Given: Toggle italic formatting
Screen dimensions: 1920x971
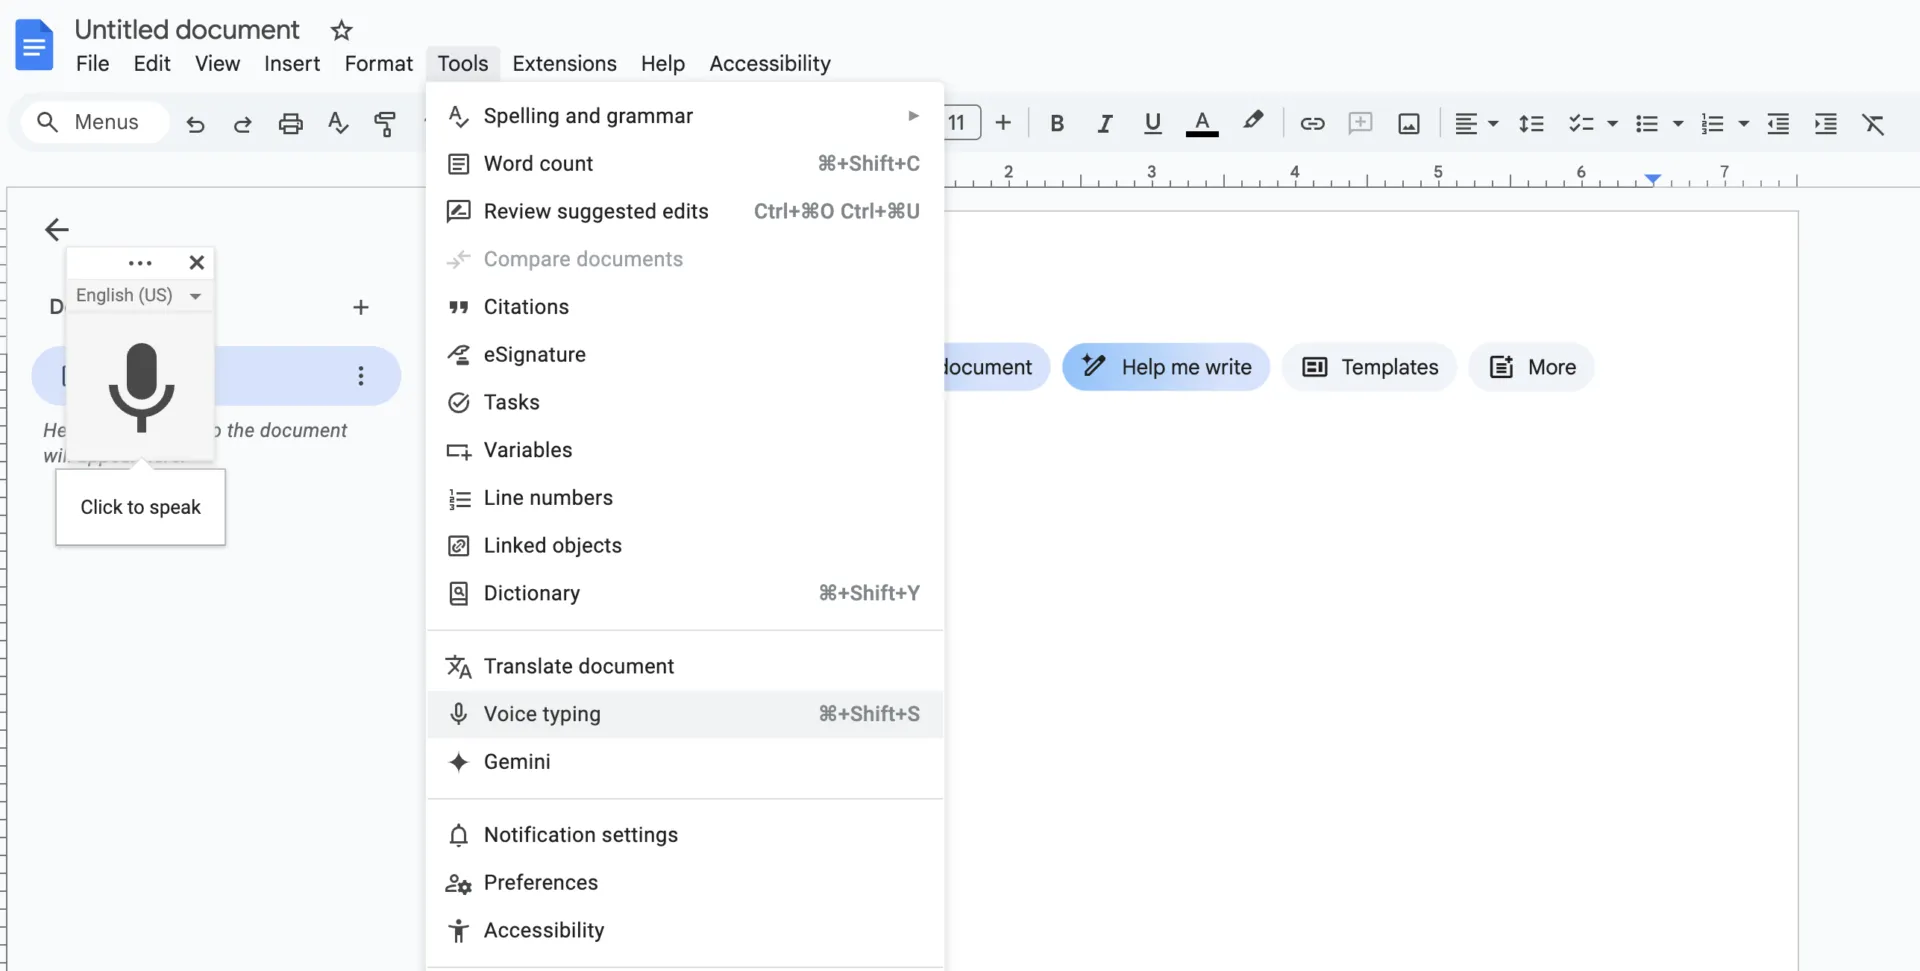Looking at the screenshot, I should [1104, 124].
